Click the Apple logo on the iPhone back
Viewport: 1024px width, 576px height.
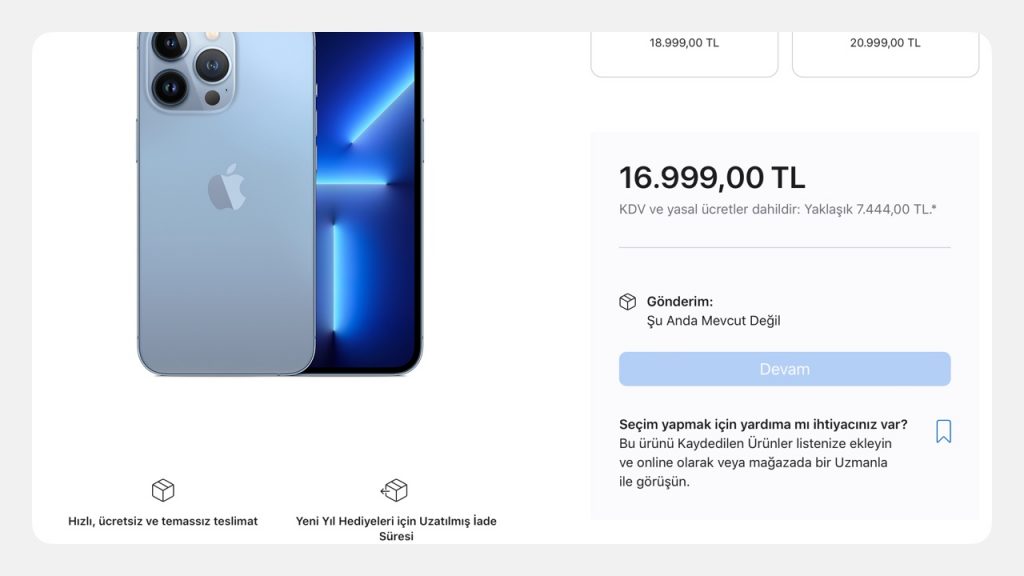click(x=226, y=187)
